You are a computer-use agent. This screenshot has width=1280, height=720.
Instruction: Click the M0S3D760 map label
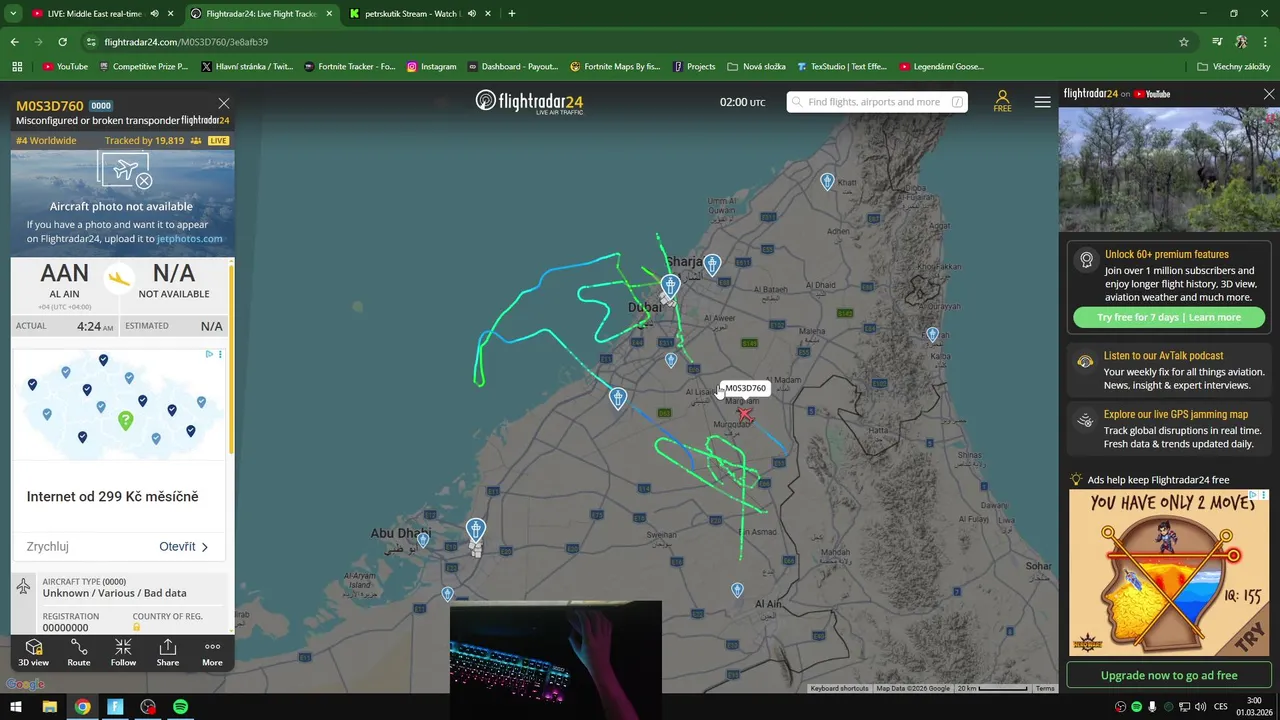pos(745,388)
